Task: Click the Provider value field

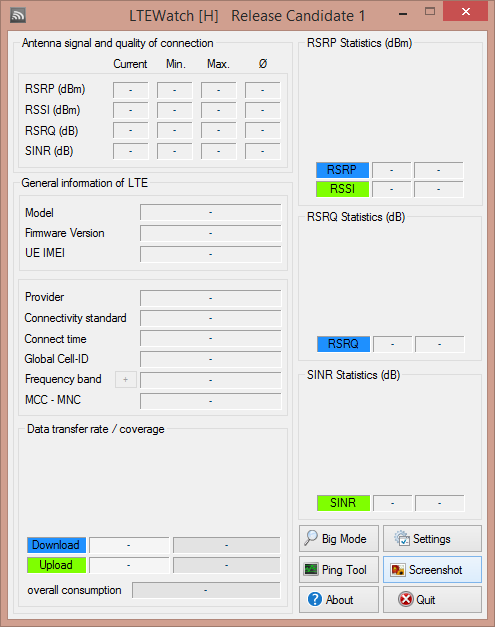Action: point(211,298)
